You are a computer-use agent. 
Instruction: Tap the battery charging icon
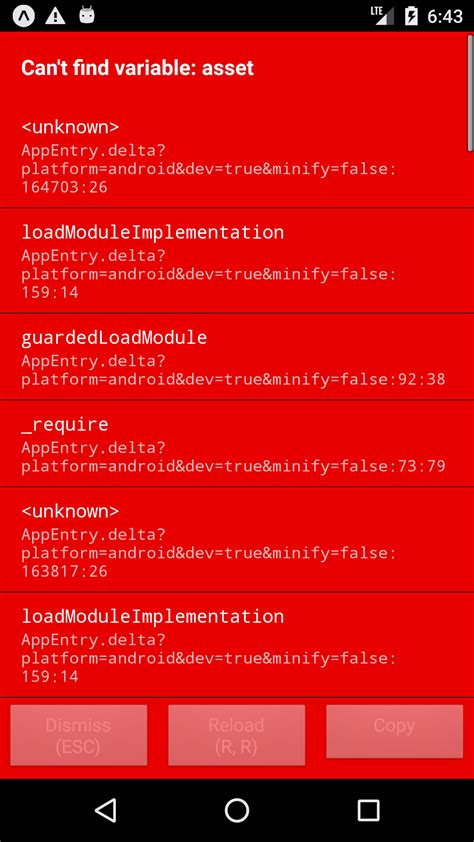411,16
